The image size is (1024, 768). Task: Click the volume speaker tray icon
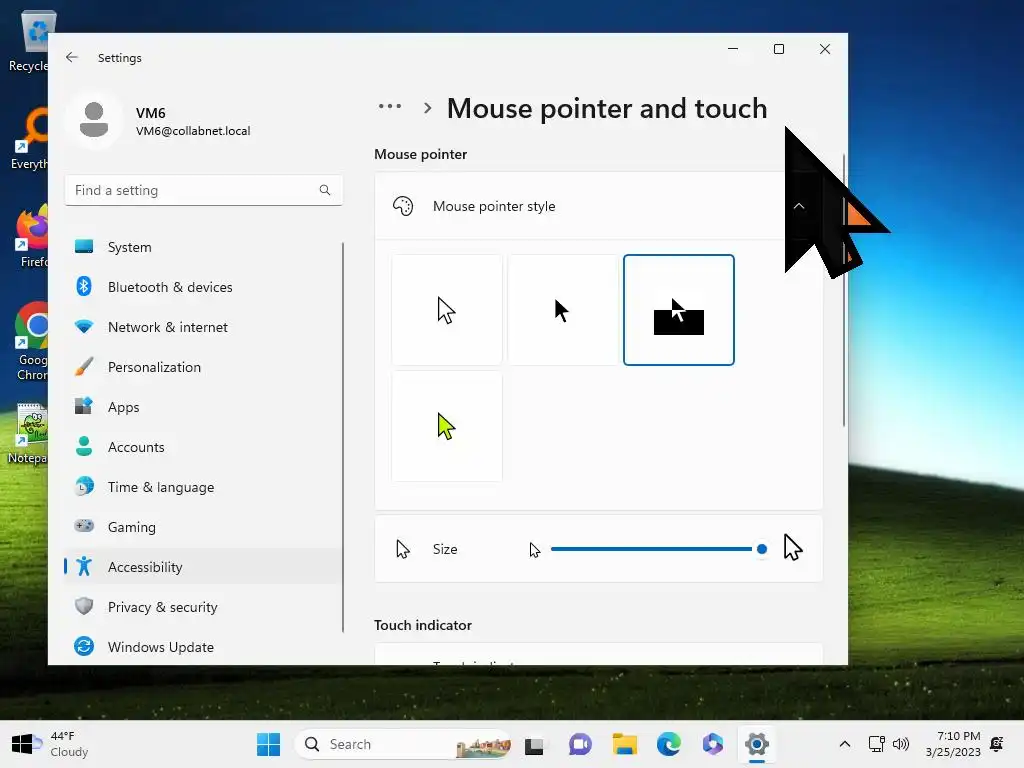[901, 744]
